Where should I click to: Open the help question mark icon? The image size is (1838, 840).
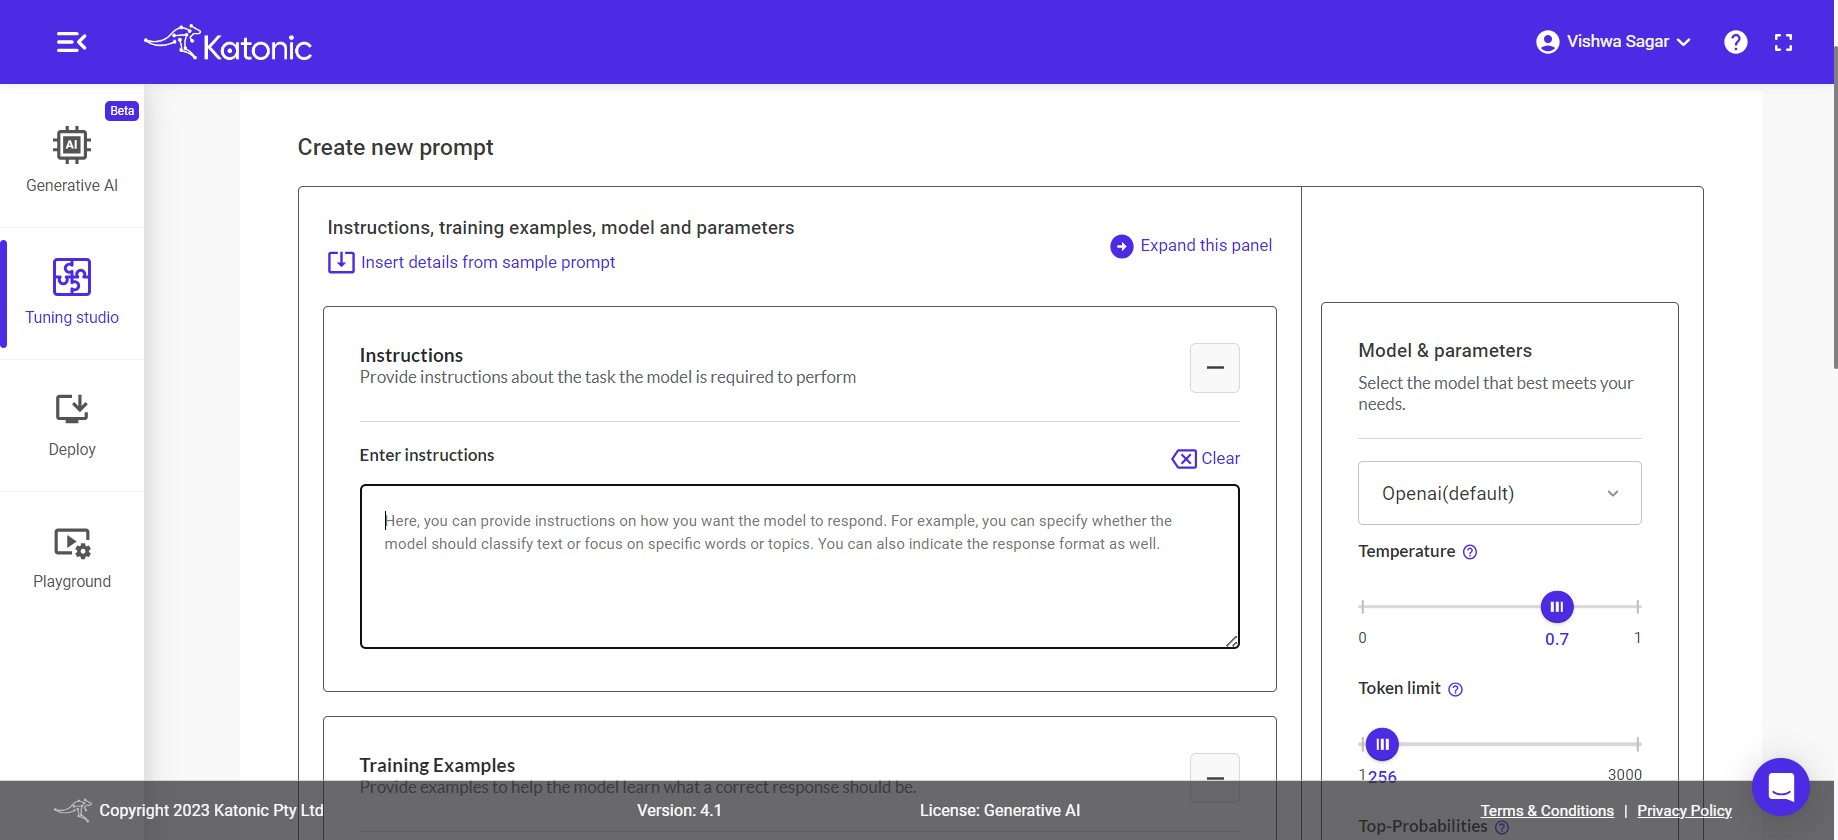[x=1736, y=42]
